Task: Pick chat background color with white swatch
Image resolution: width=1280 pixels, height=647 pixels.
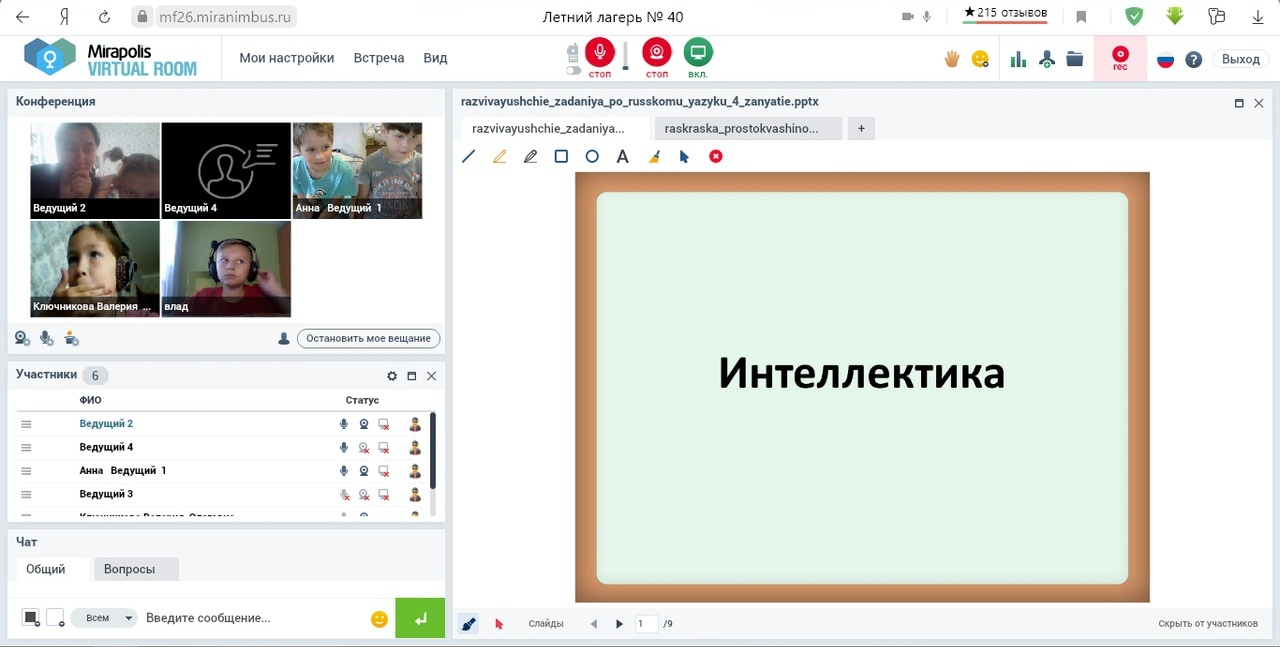Action: pyautogui.click(x=55, y=618)
